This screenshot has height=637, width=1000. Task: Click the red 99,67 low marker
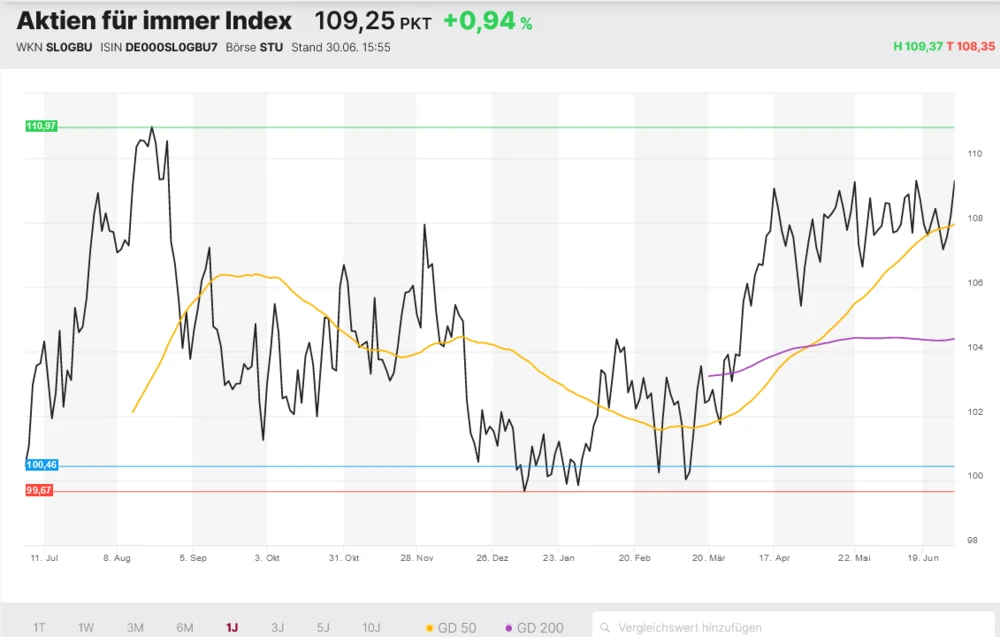[x=39, y=490]
